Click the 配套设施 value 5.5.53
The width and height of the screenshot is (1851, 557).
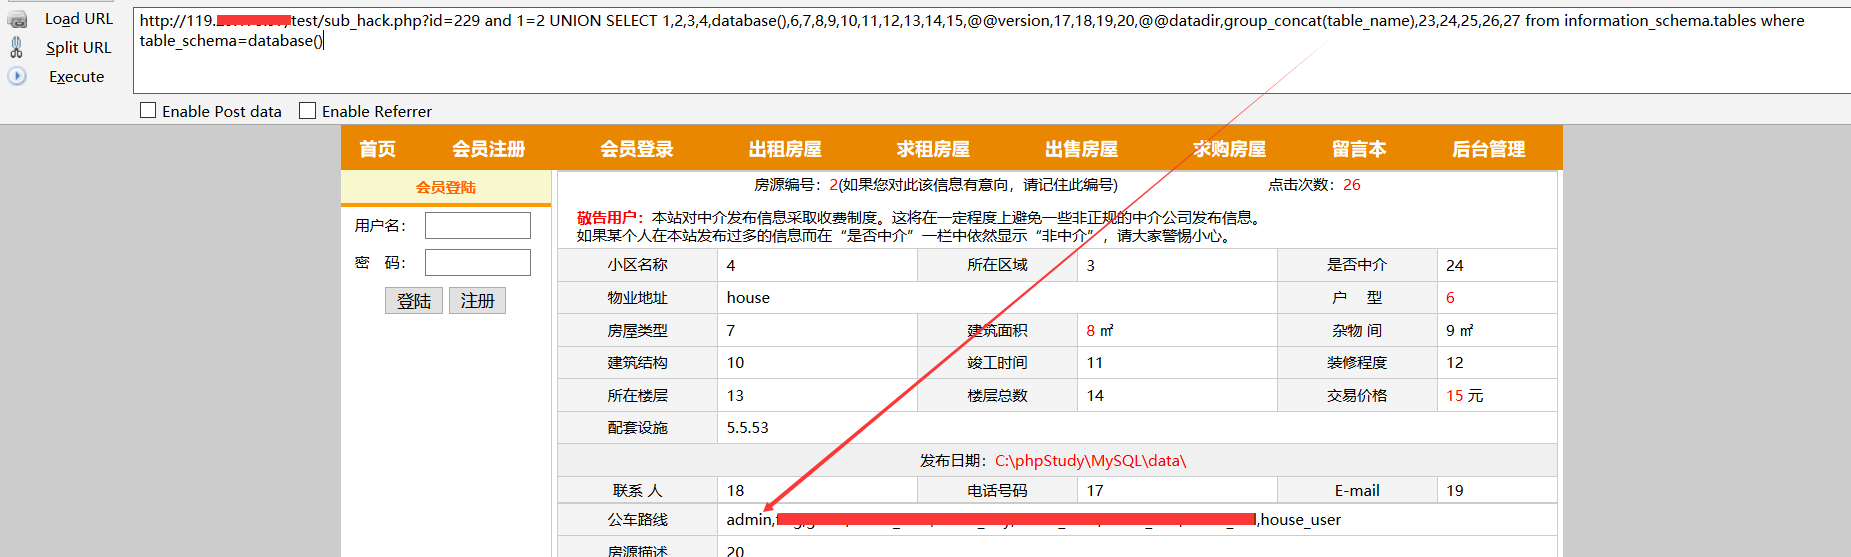coord(747,427)
